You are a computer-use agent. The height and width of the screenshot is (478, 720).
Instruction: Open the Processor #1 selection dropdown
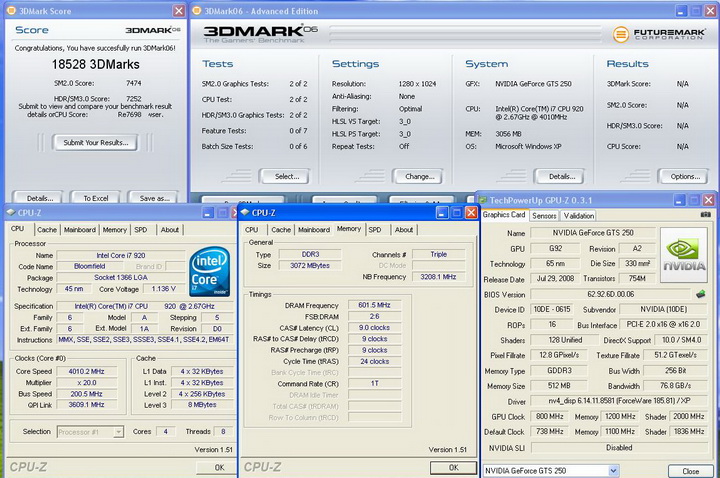[118, 432]
